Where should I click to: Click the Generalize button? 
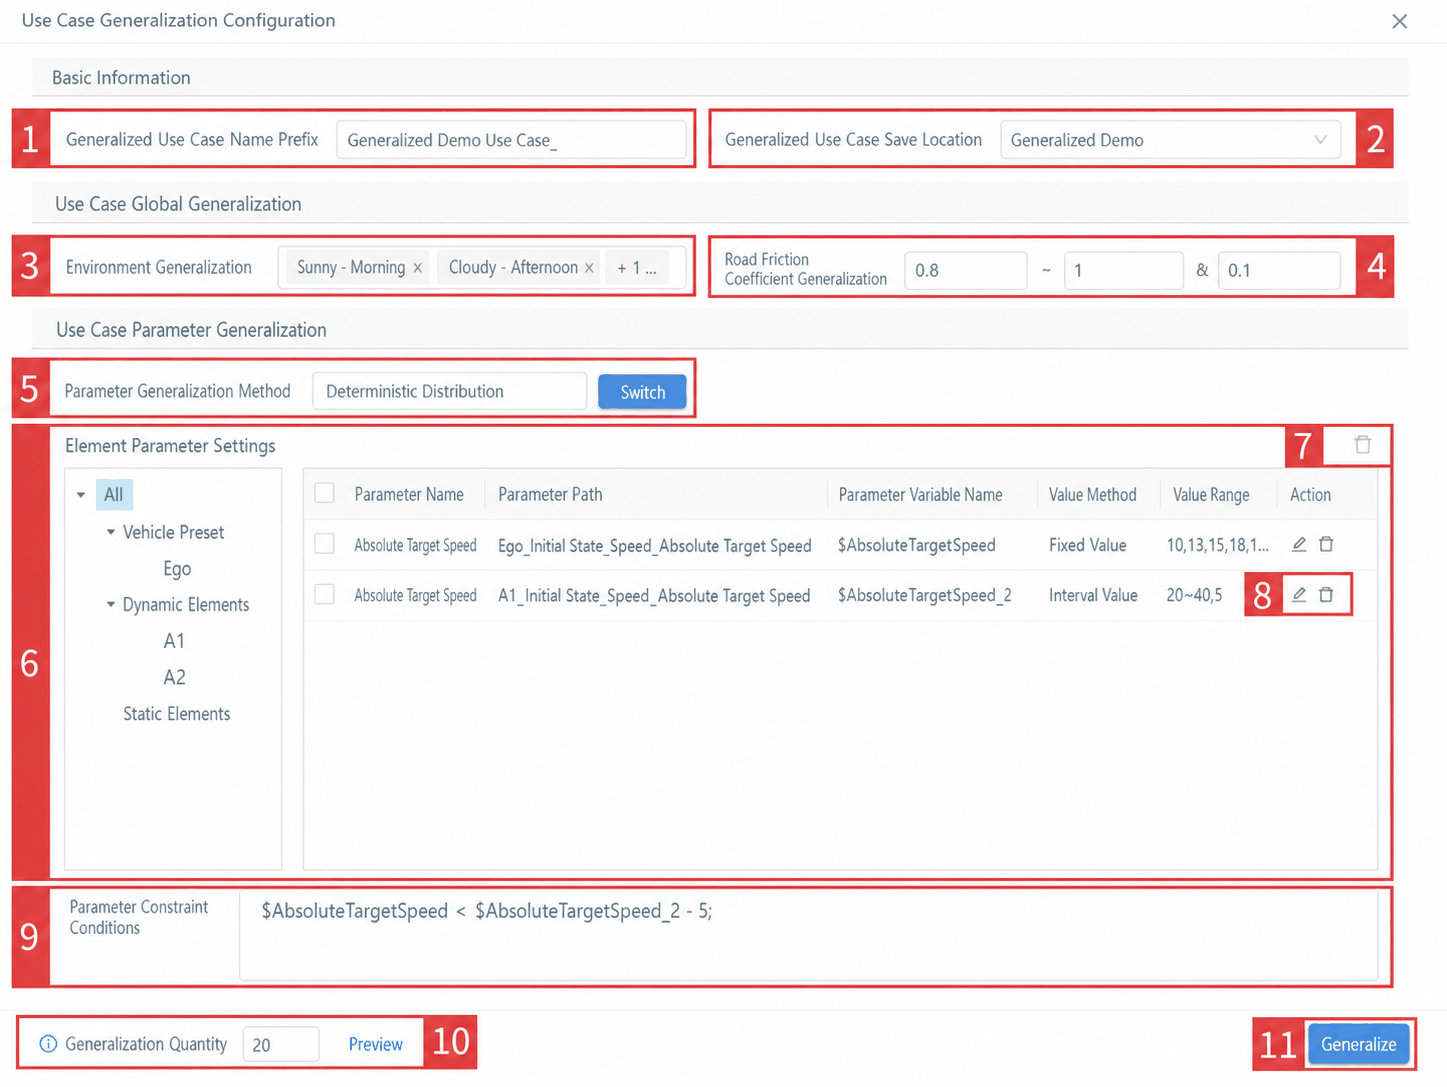tap(1358, 1044)
